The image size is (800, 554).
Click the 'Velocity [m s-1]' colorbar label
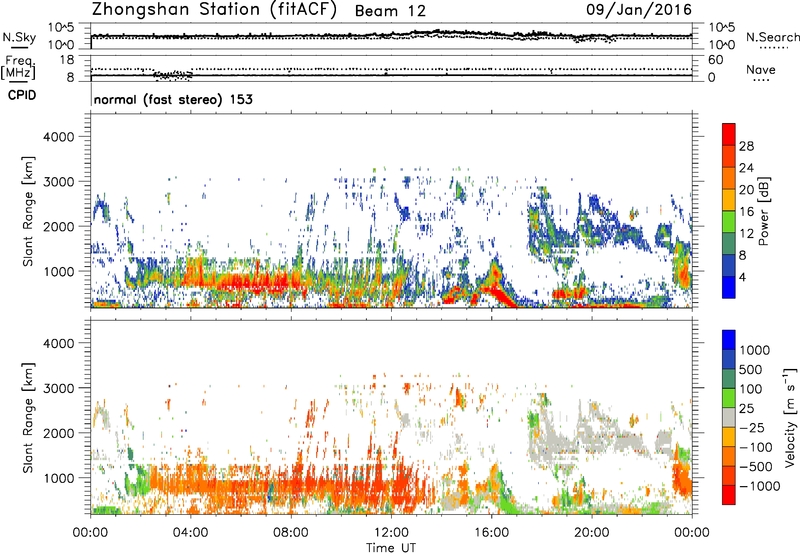point(790,417)
